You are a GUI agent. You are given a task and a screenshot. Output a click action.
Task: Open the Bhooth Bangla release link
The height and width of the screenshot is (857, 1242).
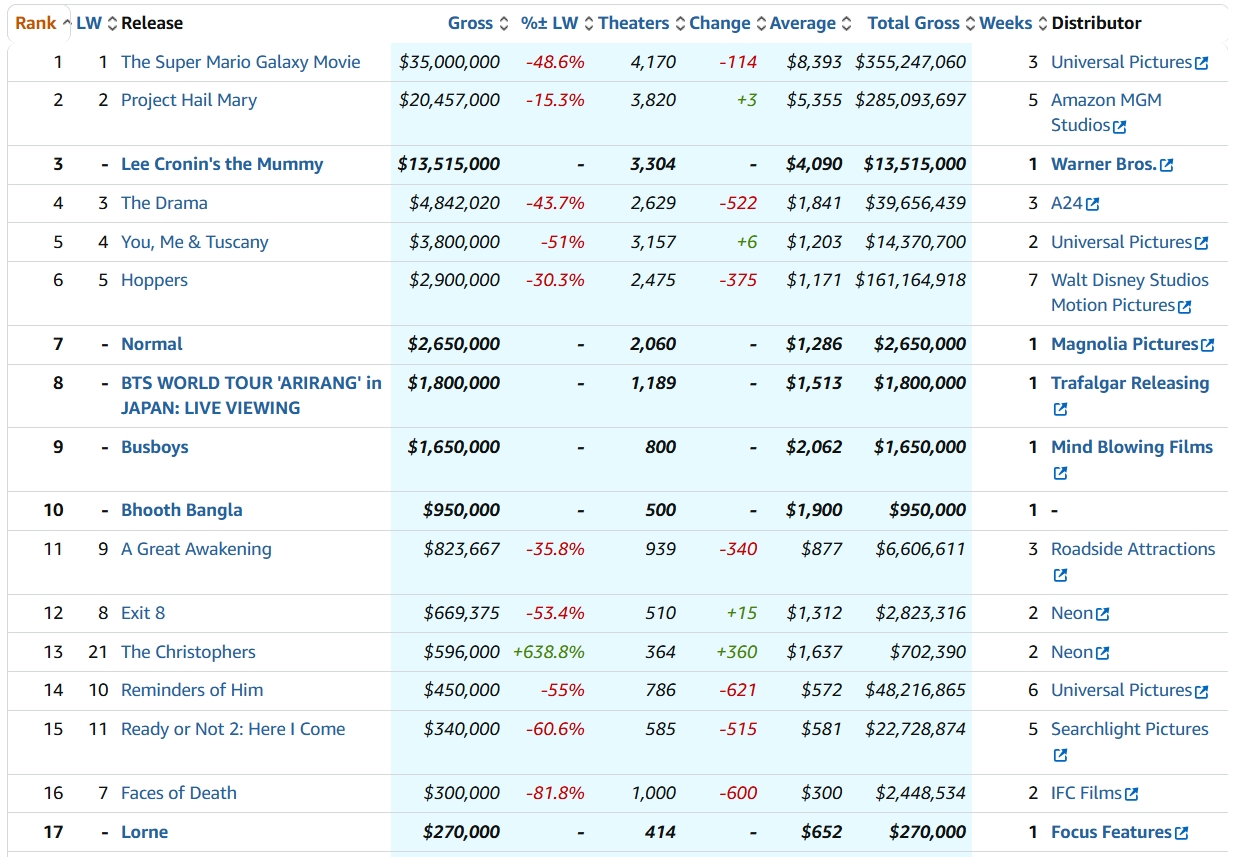click(181, 510)
